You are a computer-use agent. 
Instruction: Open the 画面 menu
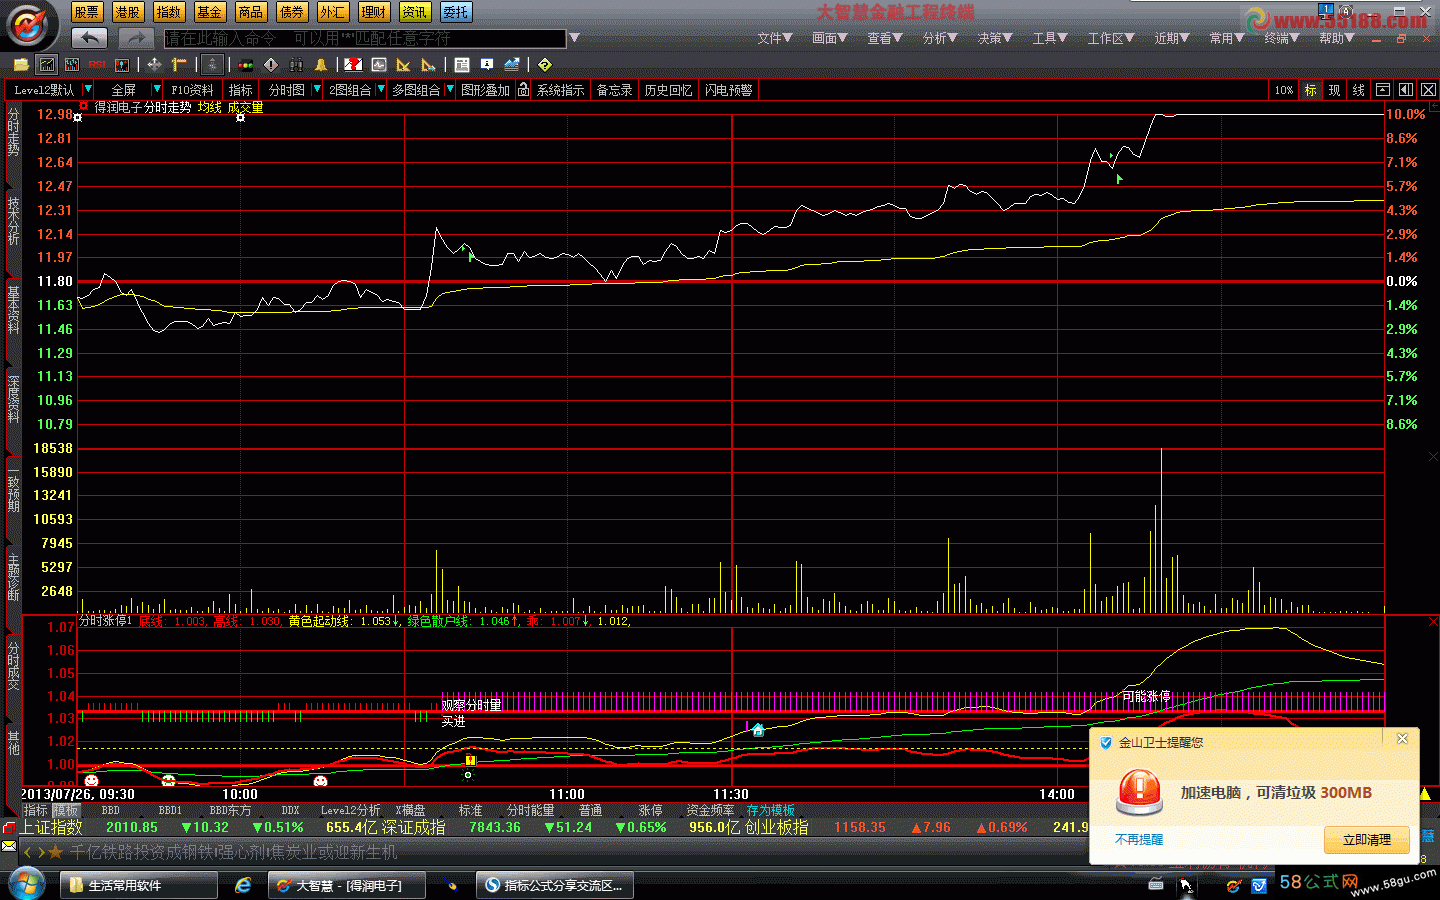[830, 38]
